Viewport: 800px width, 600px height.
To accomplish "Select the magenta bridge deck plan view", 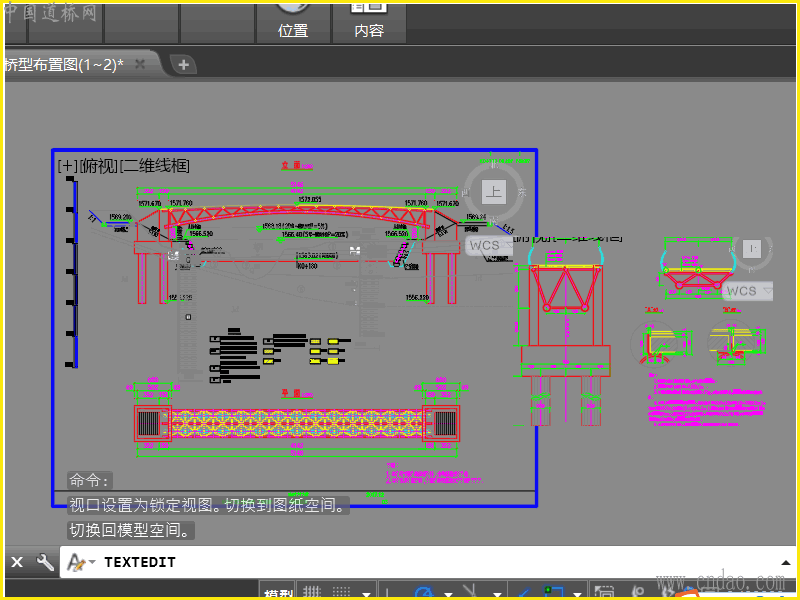I will click(297, 423).
